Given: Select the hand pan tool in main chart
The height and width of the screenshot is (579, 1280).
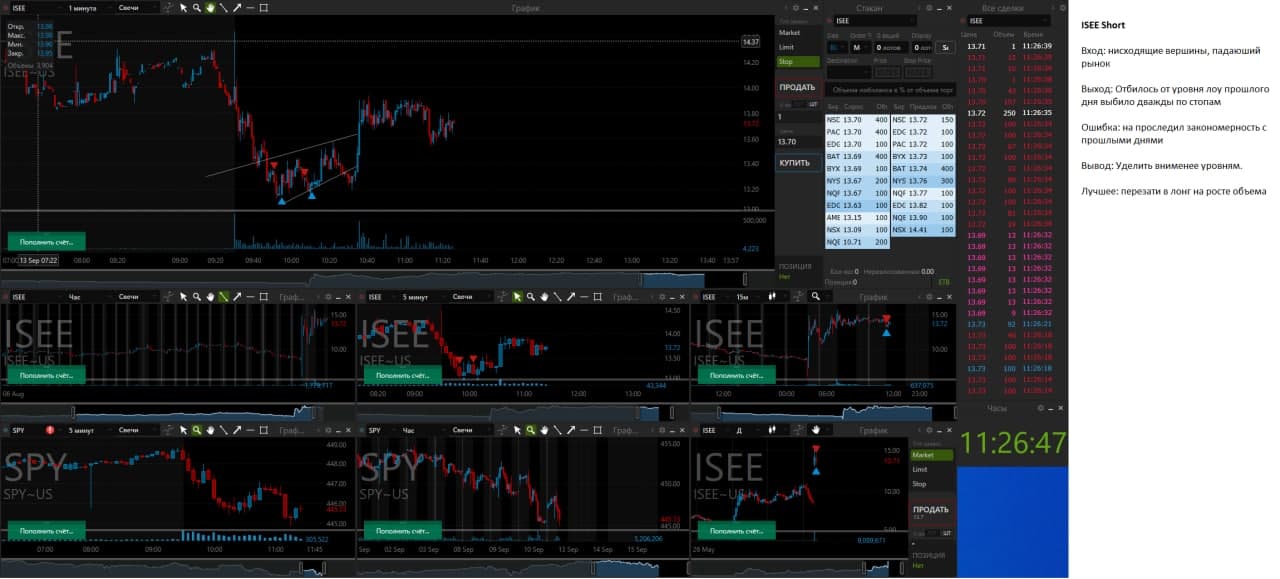Looking at the screenshot, I should (210, 7).
